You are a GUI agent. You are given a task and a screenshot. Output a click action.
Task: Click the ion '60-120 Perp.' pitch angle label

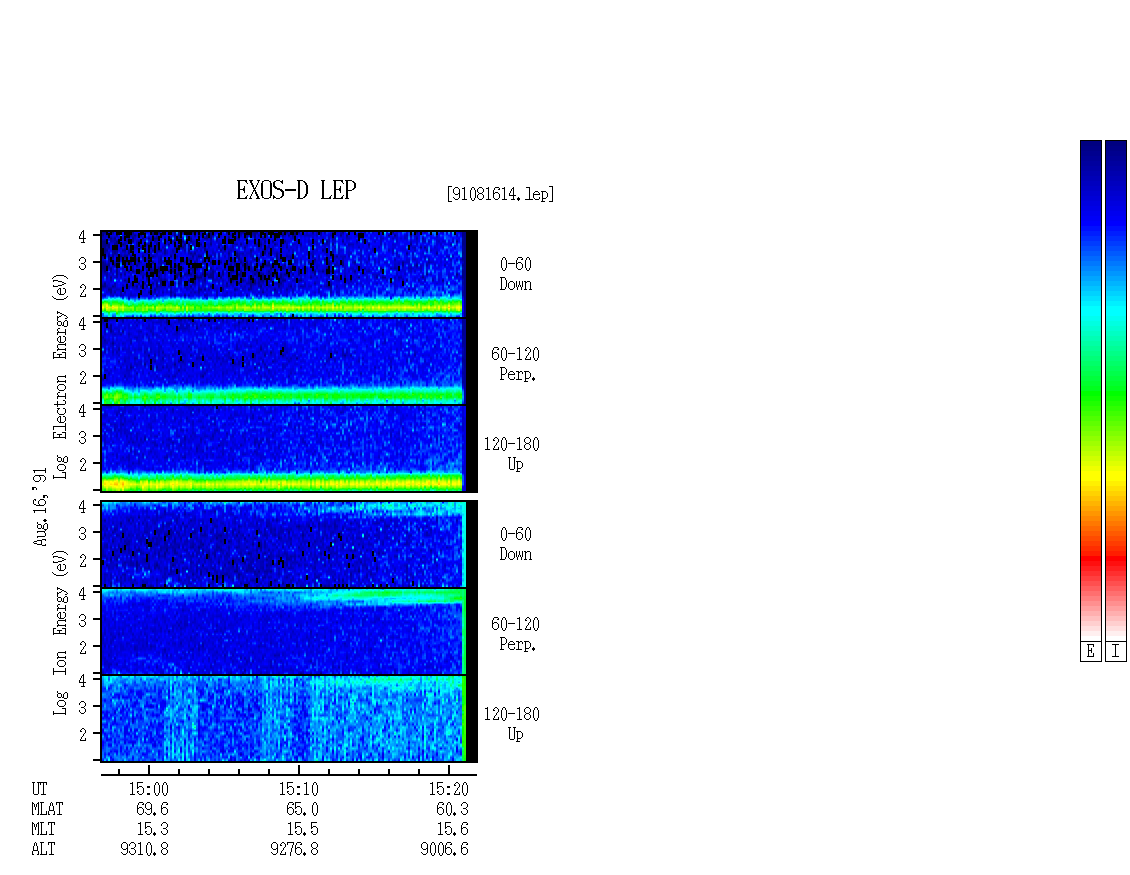tap(515, 634)
